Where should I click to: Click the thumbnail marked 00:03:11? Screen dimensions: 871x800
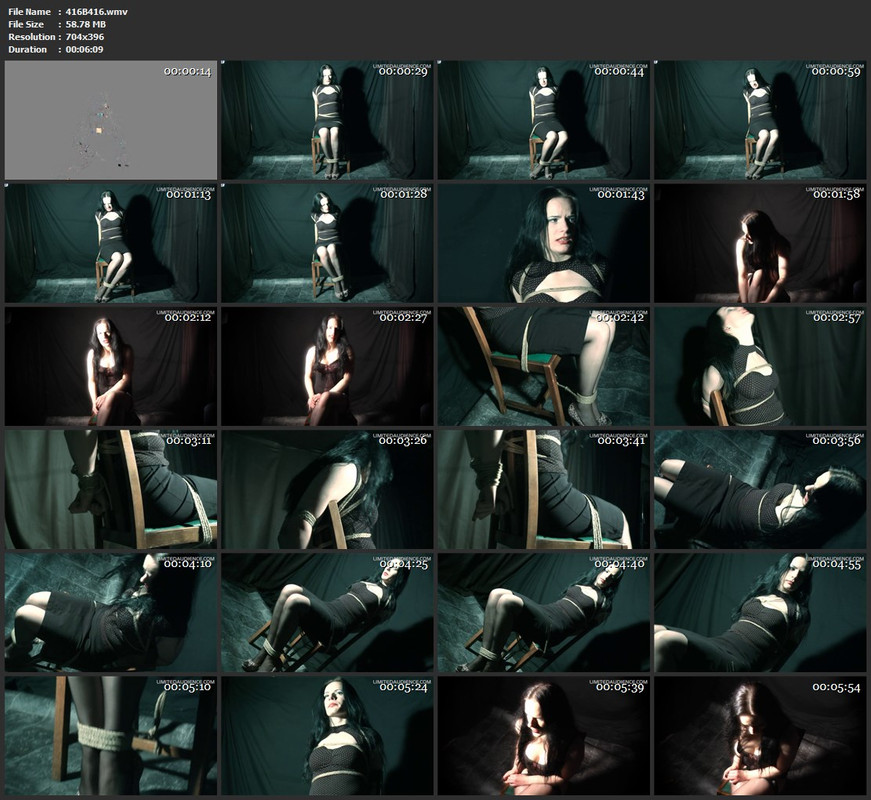tap(111, 489)
